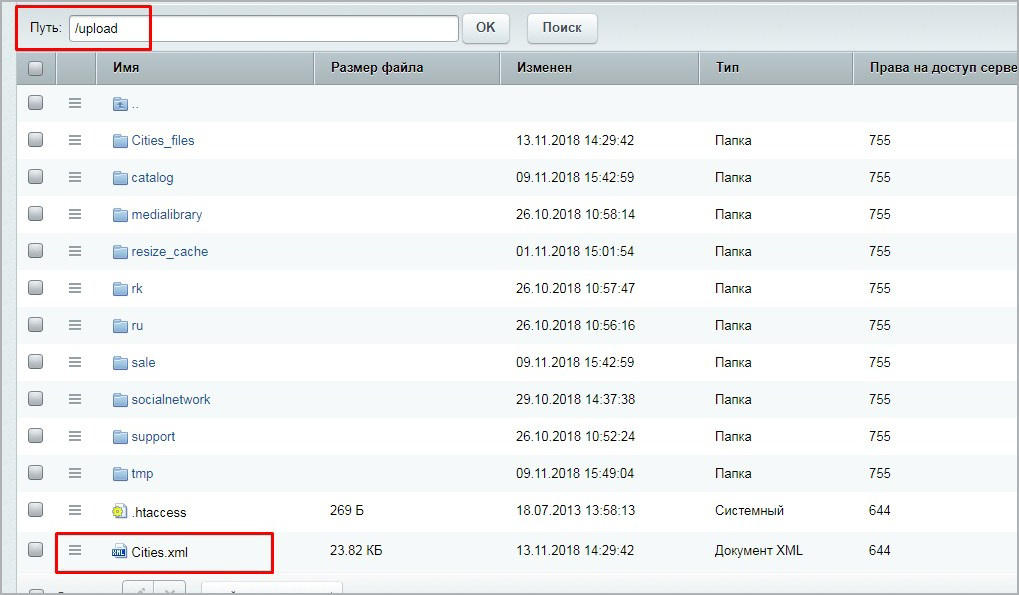The width and height of the screenshot is (1019, 595).
Task: Click the path input field with /upload
Action: click(263, 28)
